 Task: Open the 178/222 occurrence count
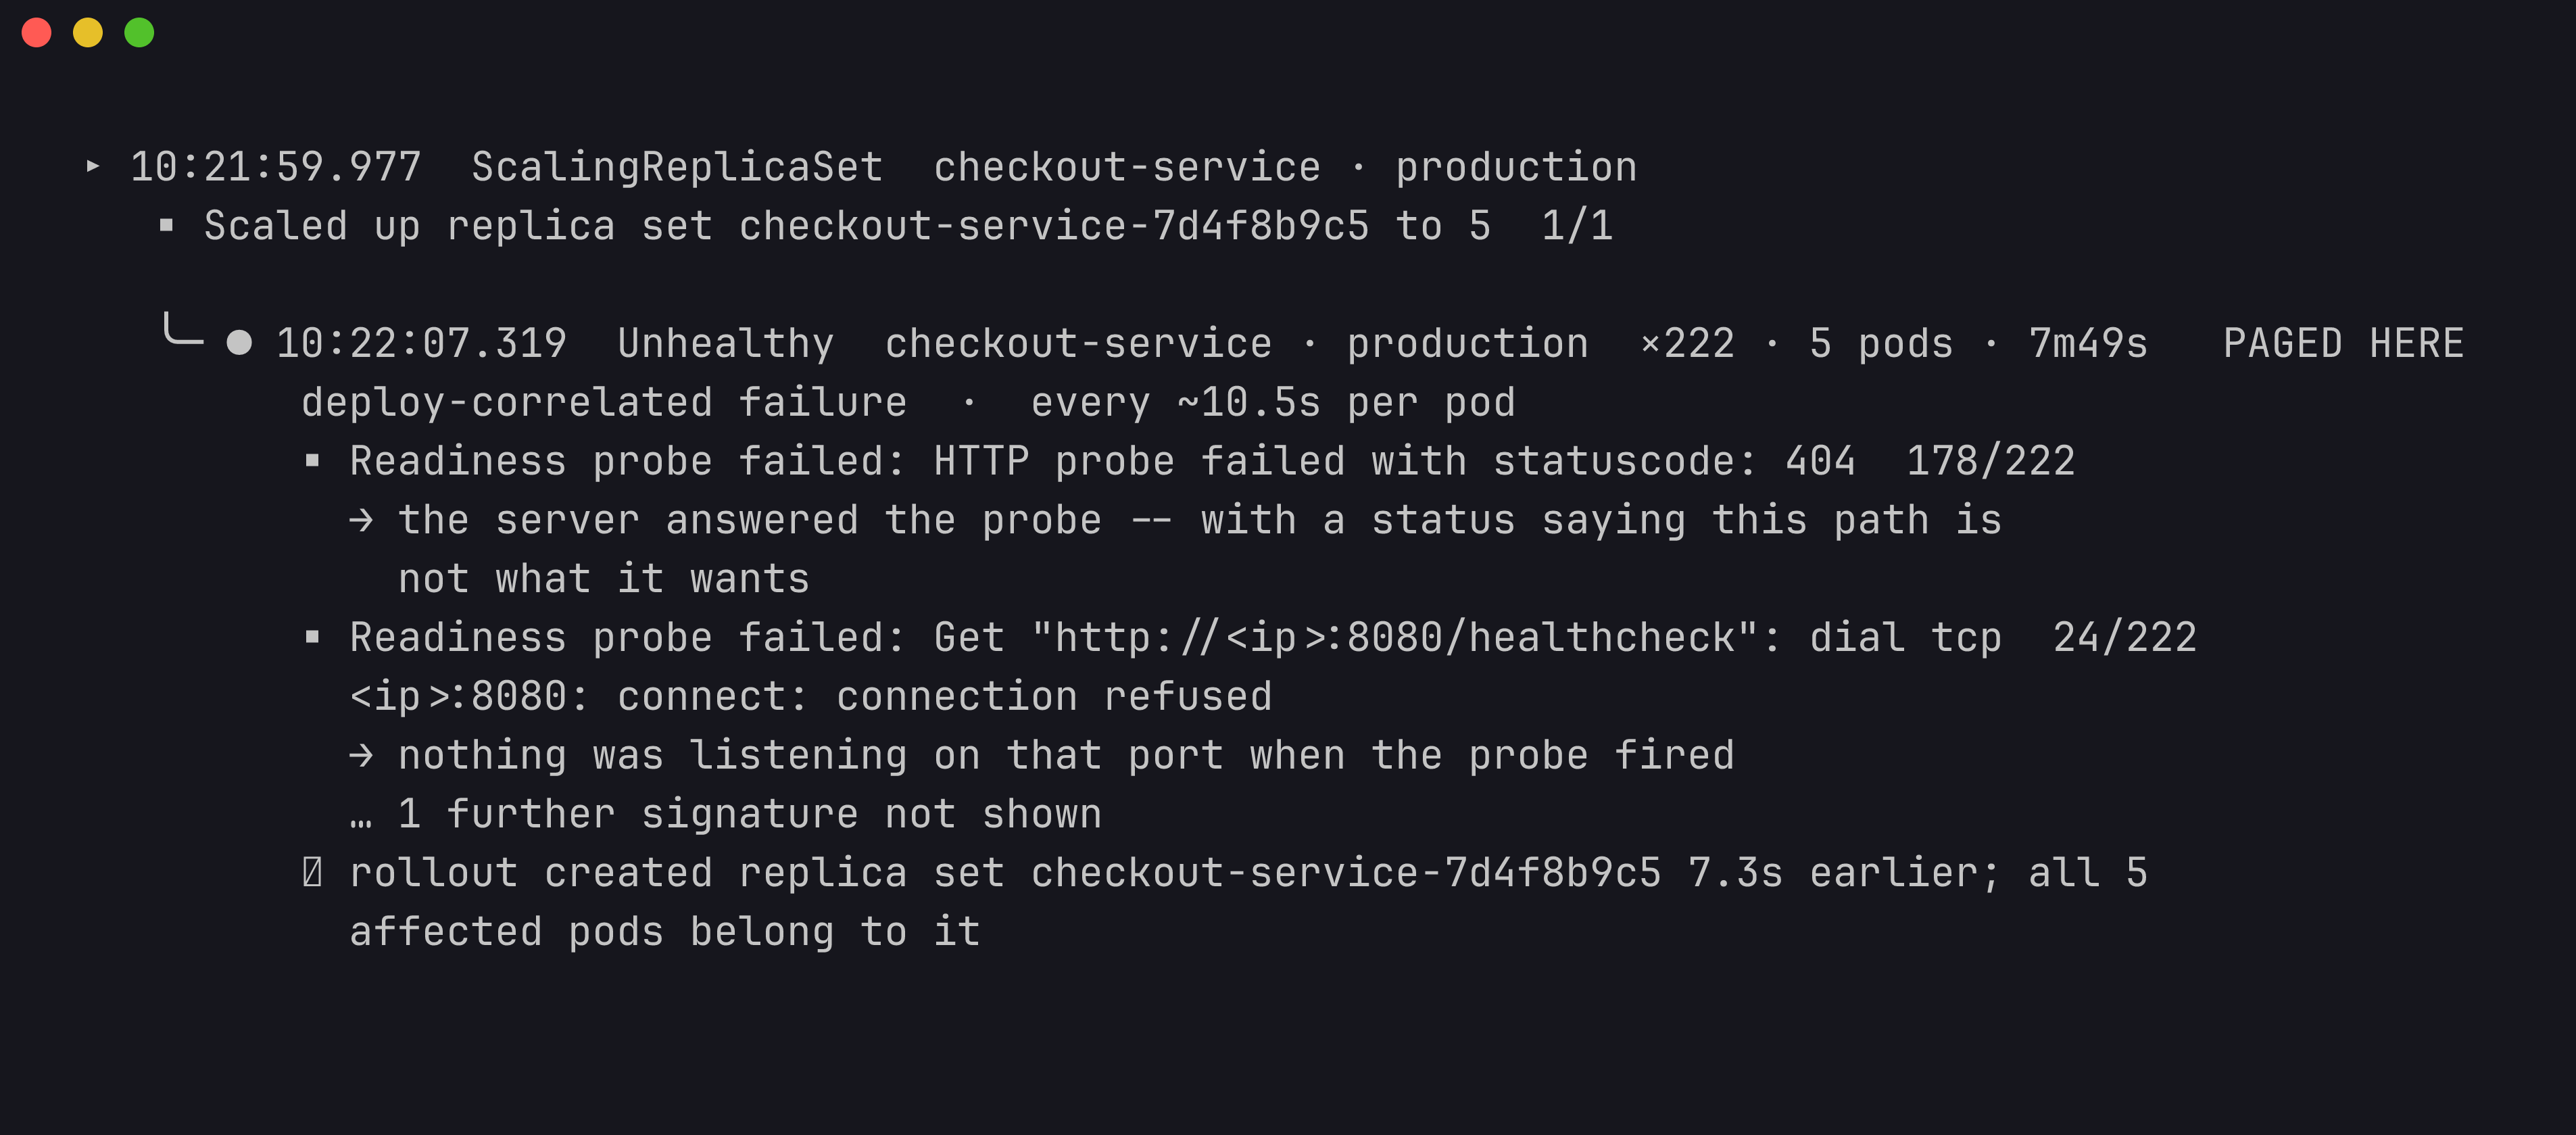click(x=1990, y=461)
